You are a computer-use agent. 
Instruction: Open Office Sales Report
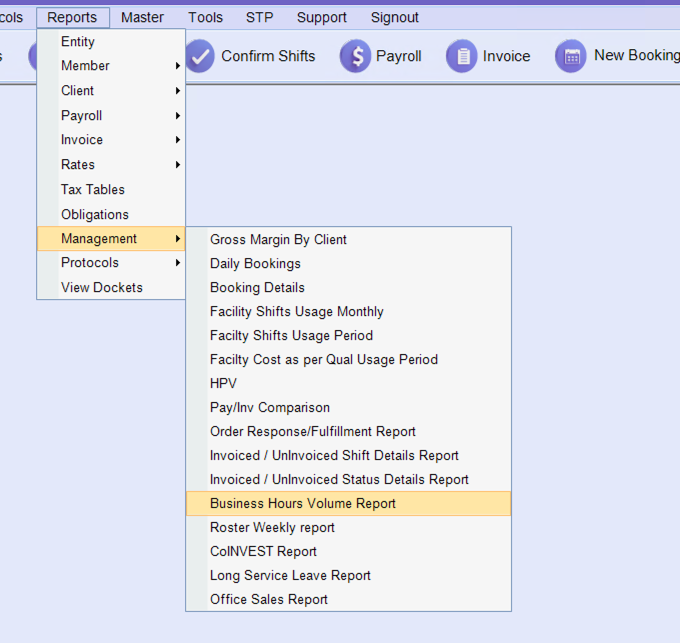click(268, 600)
